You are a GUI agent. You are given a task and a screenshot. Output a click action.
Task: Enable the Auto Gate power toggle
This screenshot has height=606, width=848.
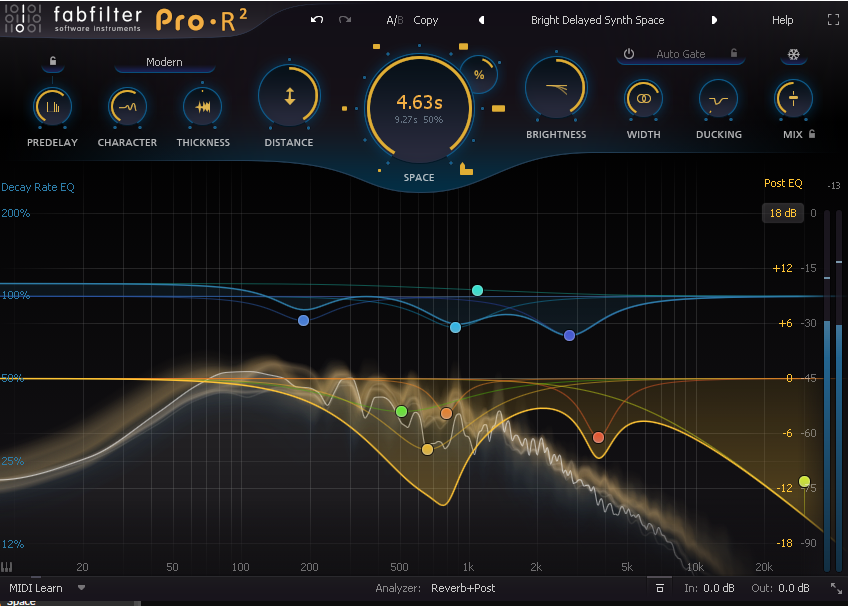(x=629, y=55)
